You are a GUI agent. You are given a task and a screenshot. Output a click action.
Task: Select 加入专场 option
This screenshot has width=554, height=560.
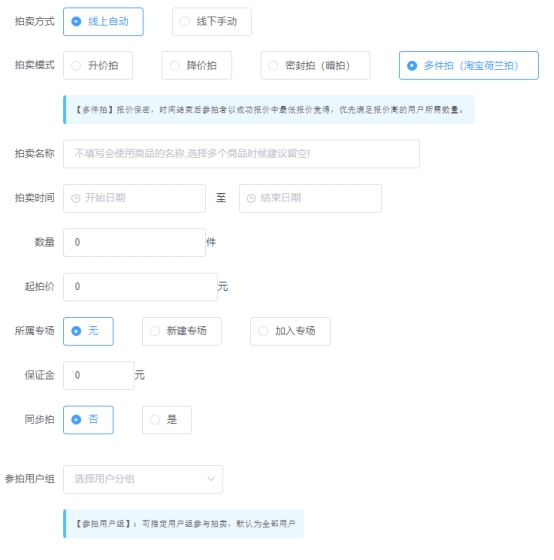coord(290,331)
